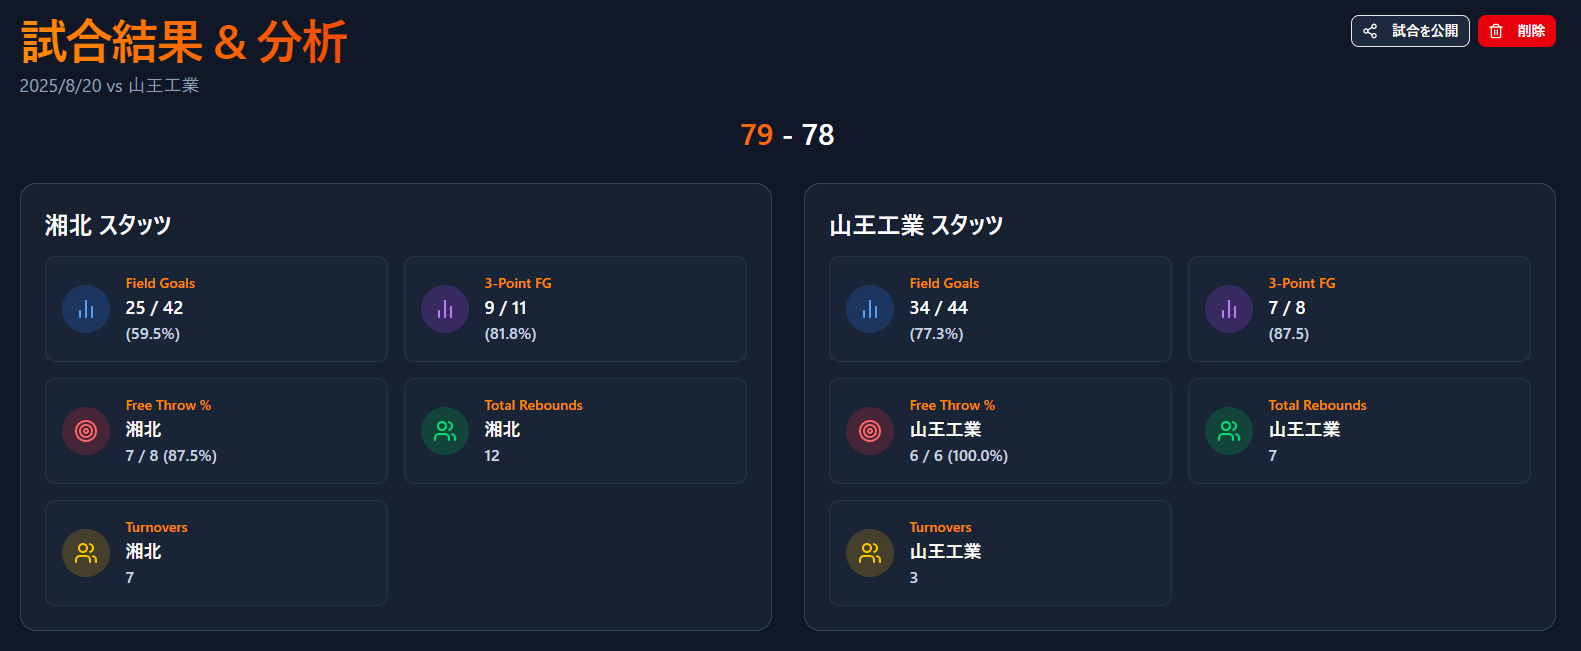The image size is (1581, 651).
Task: Click the Field Goals chart icon for 山王工業
Action: pos(870,309)
